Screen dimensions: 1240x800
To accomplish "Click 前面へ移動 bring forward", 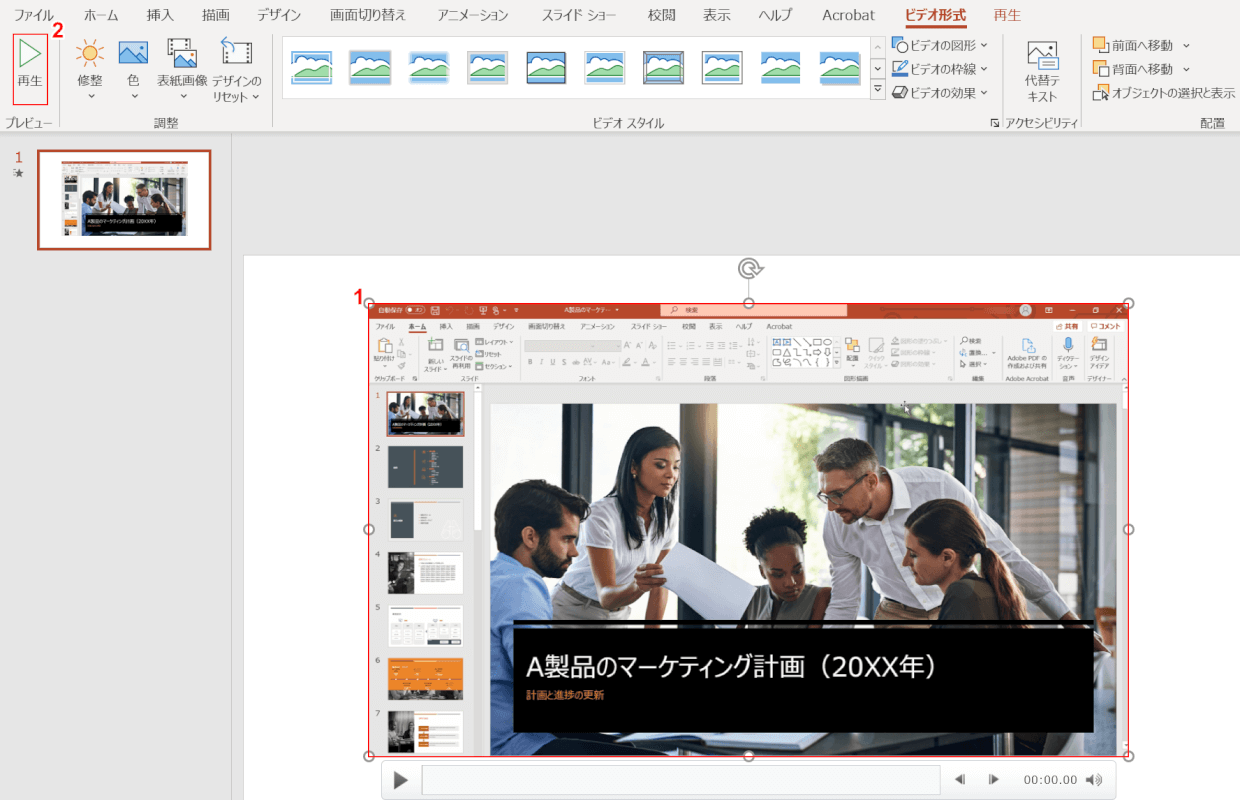I will (x=1133, y=45).
